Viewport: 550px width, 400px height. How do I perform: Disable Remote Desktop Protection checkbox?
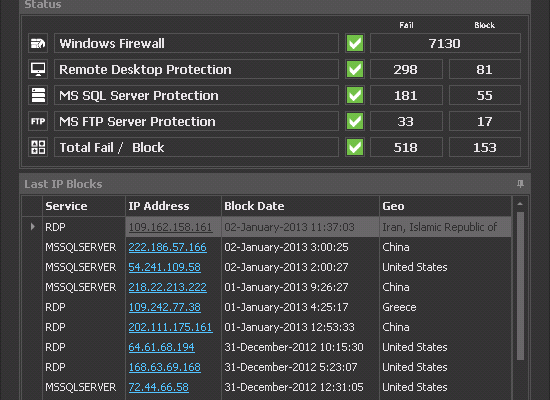(x=355, y=69)
